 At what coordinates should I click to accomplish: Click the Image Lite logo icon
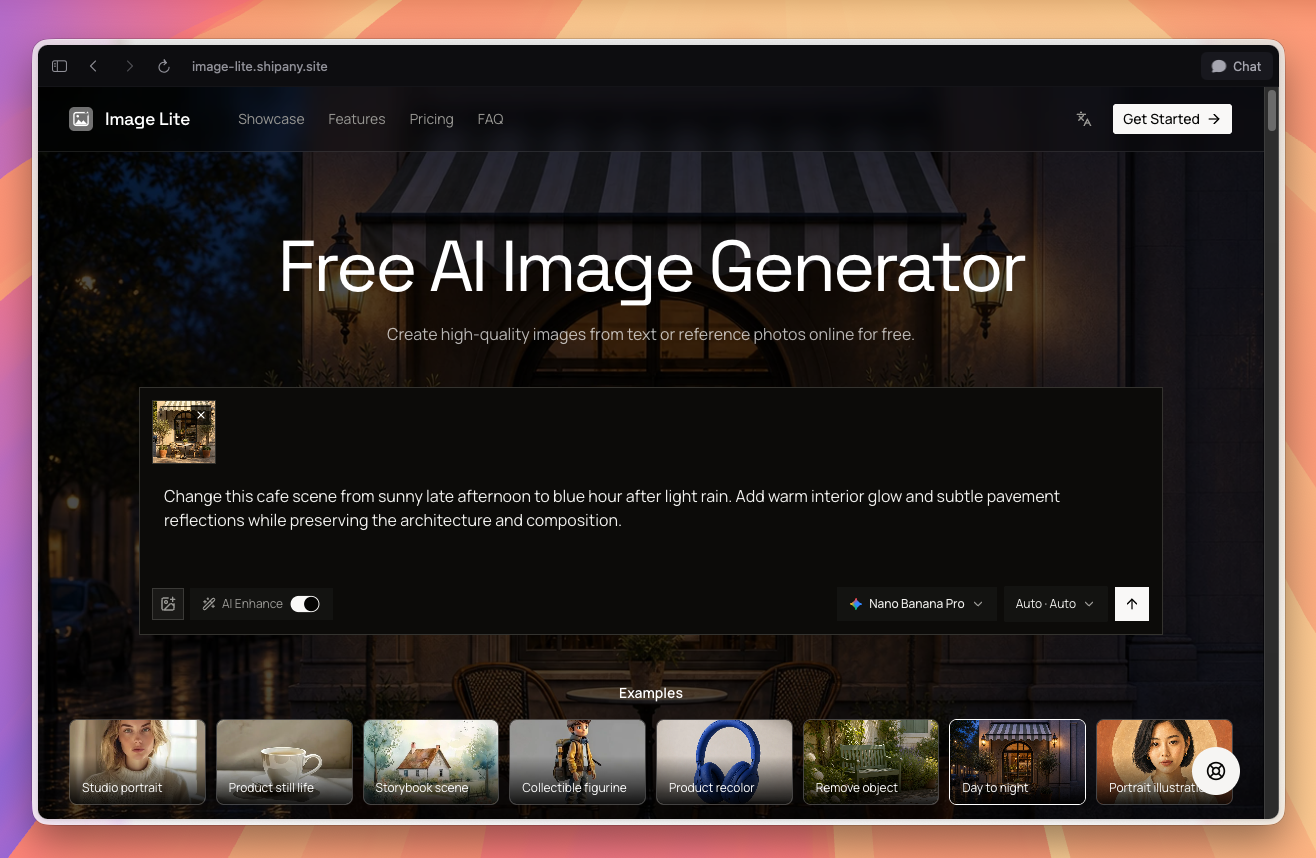81,119
